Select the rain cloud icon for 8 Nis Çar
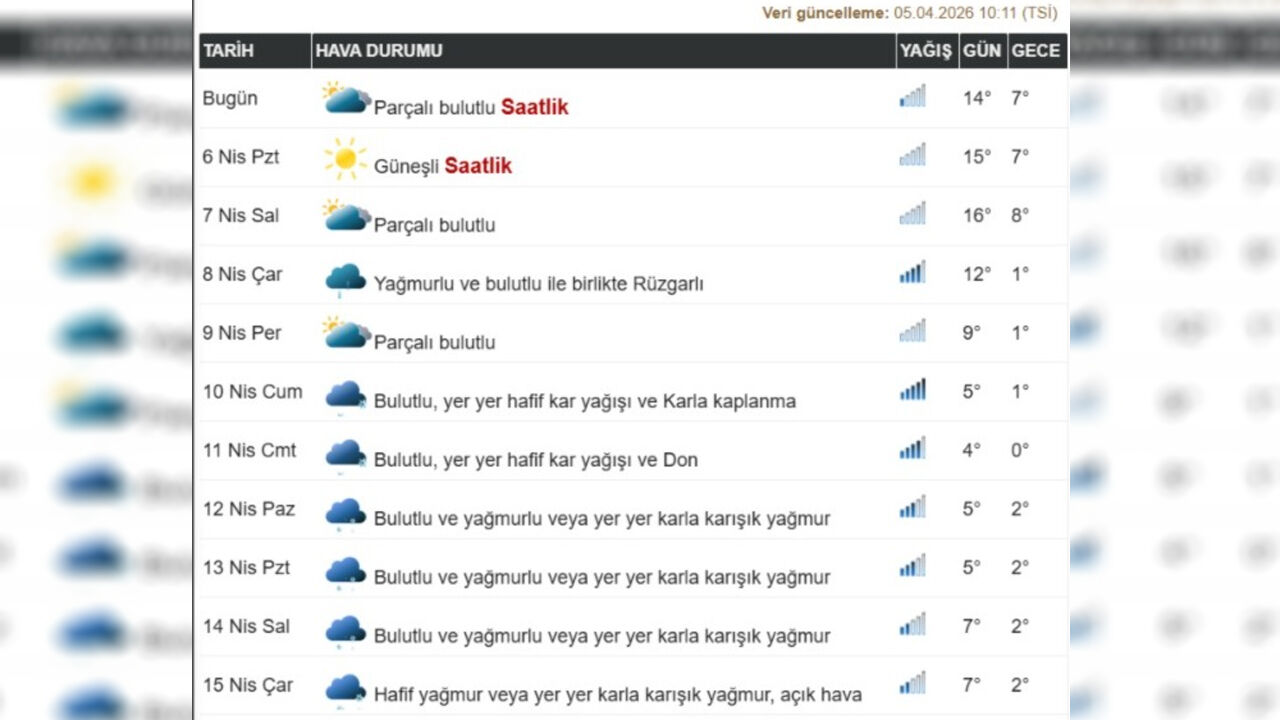1280x720 pixels. pyautogui.click(x=344, y=274)
